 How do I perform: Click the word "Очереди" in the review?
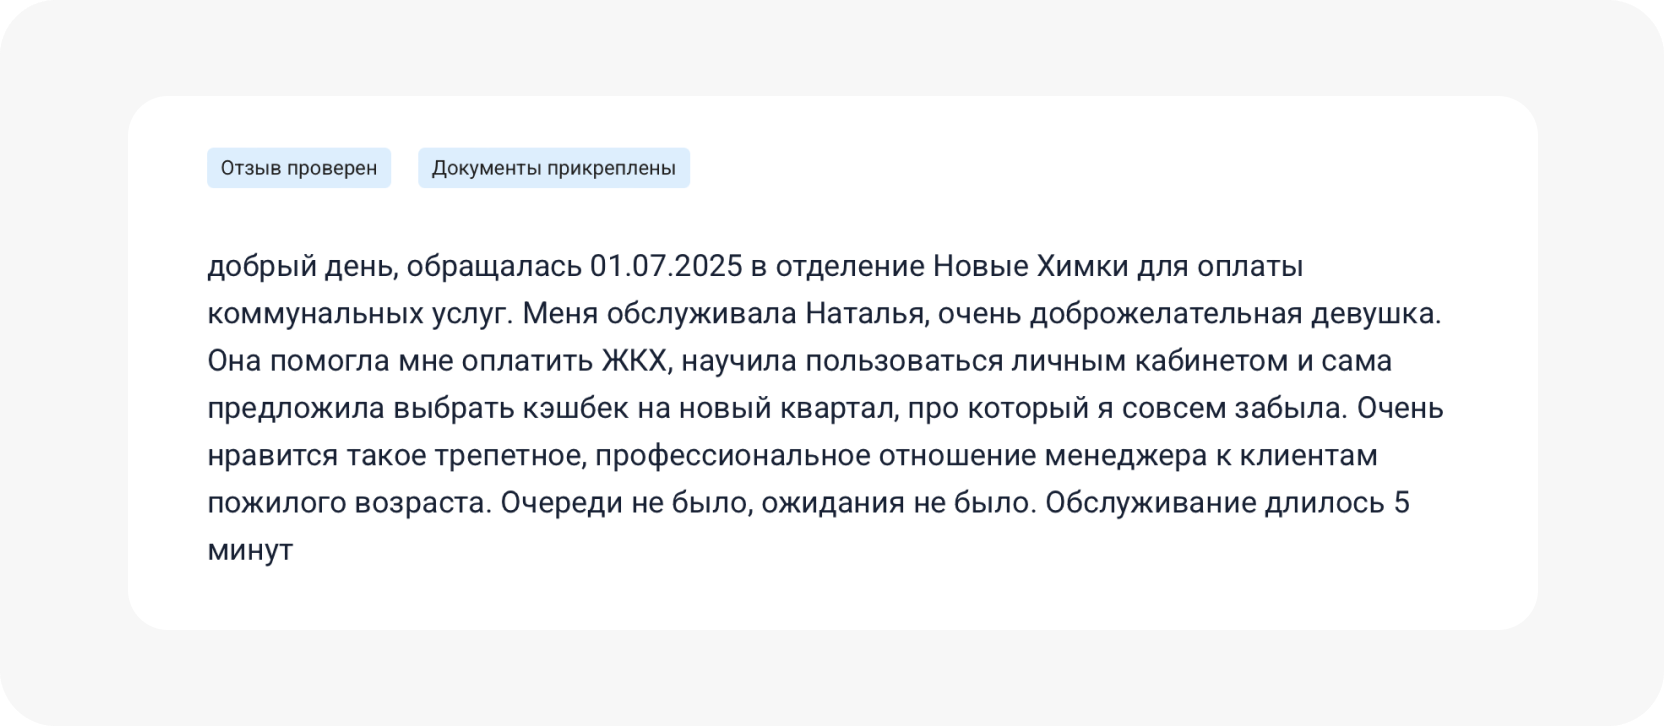tap(561, 502)
